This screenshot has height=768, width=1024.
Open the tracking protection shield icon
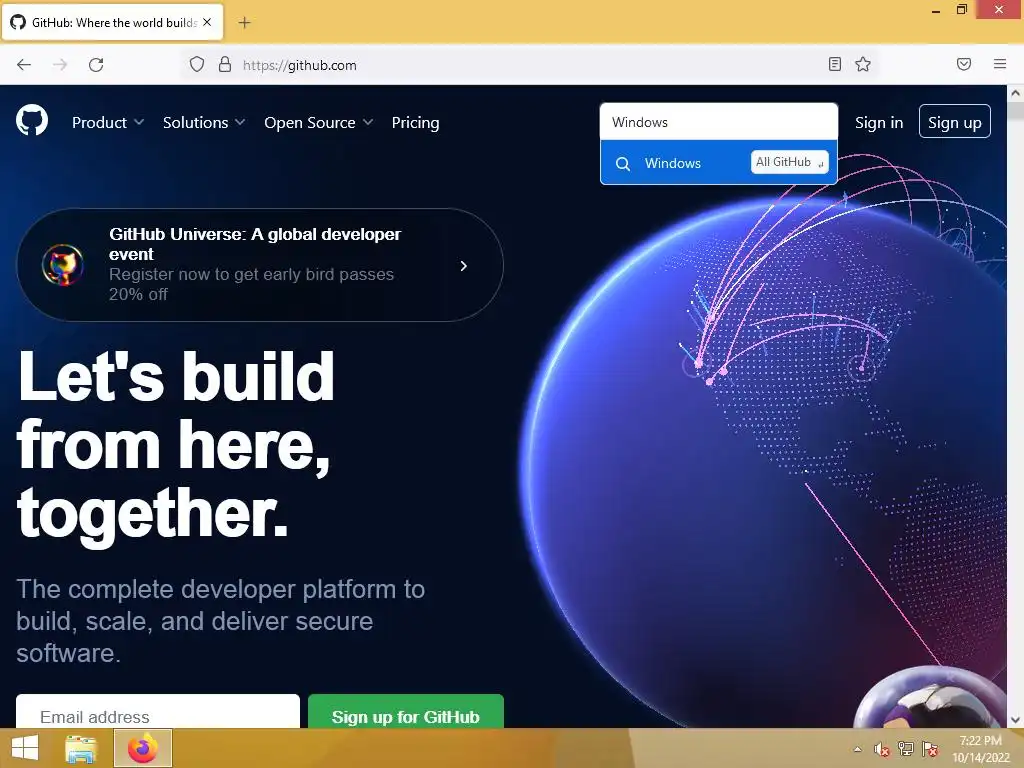[x=197, y=65]
